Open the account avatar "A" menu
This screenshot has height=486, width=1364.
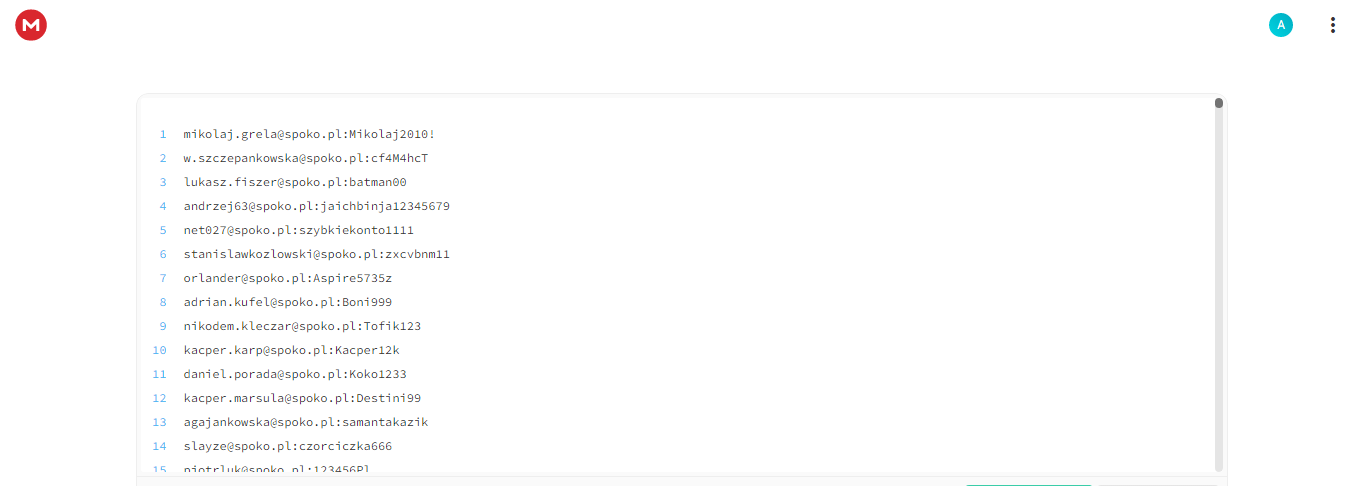[x=1280, y=25]
